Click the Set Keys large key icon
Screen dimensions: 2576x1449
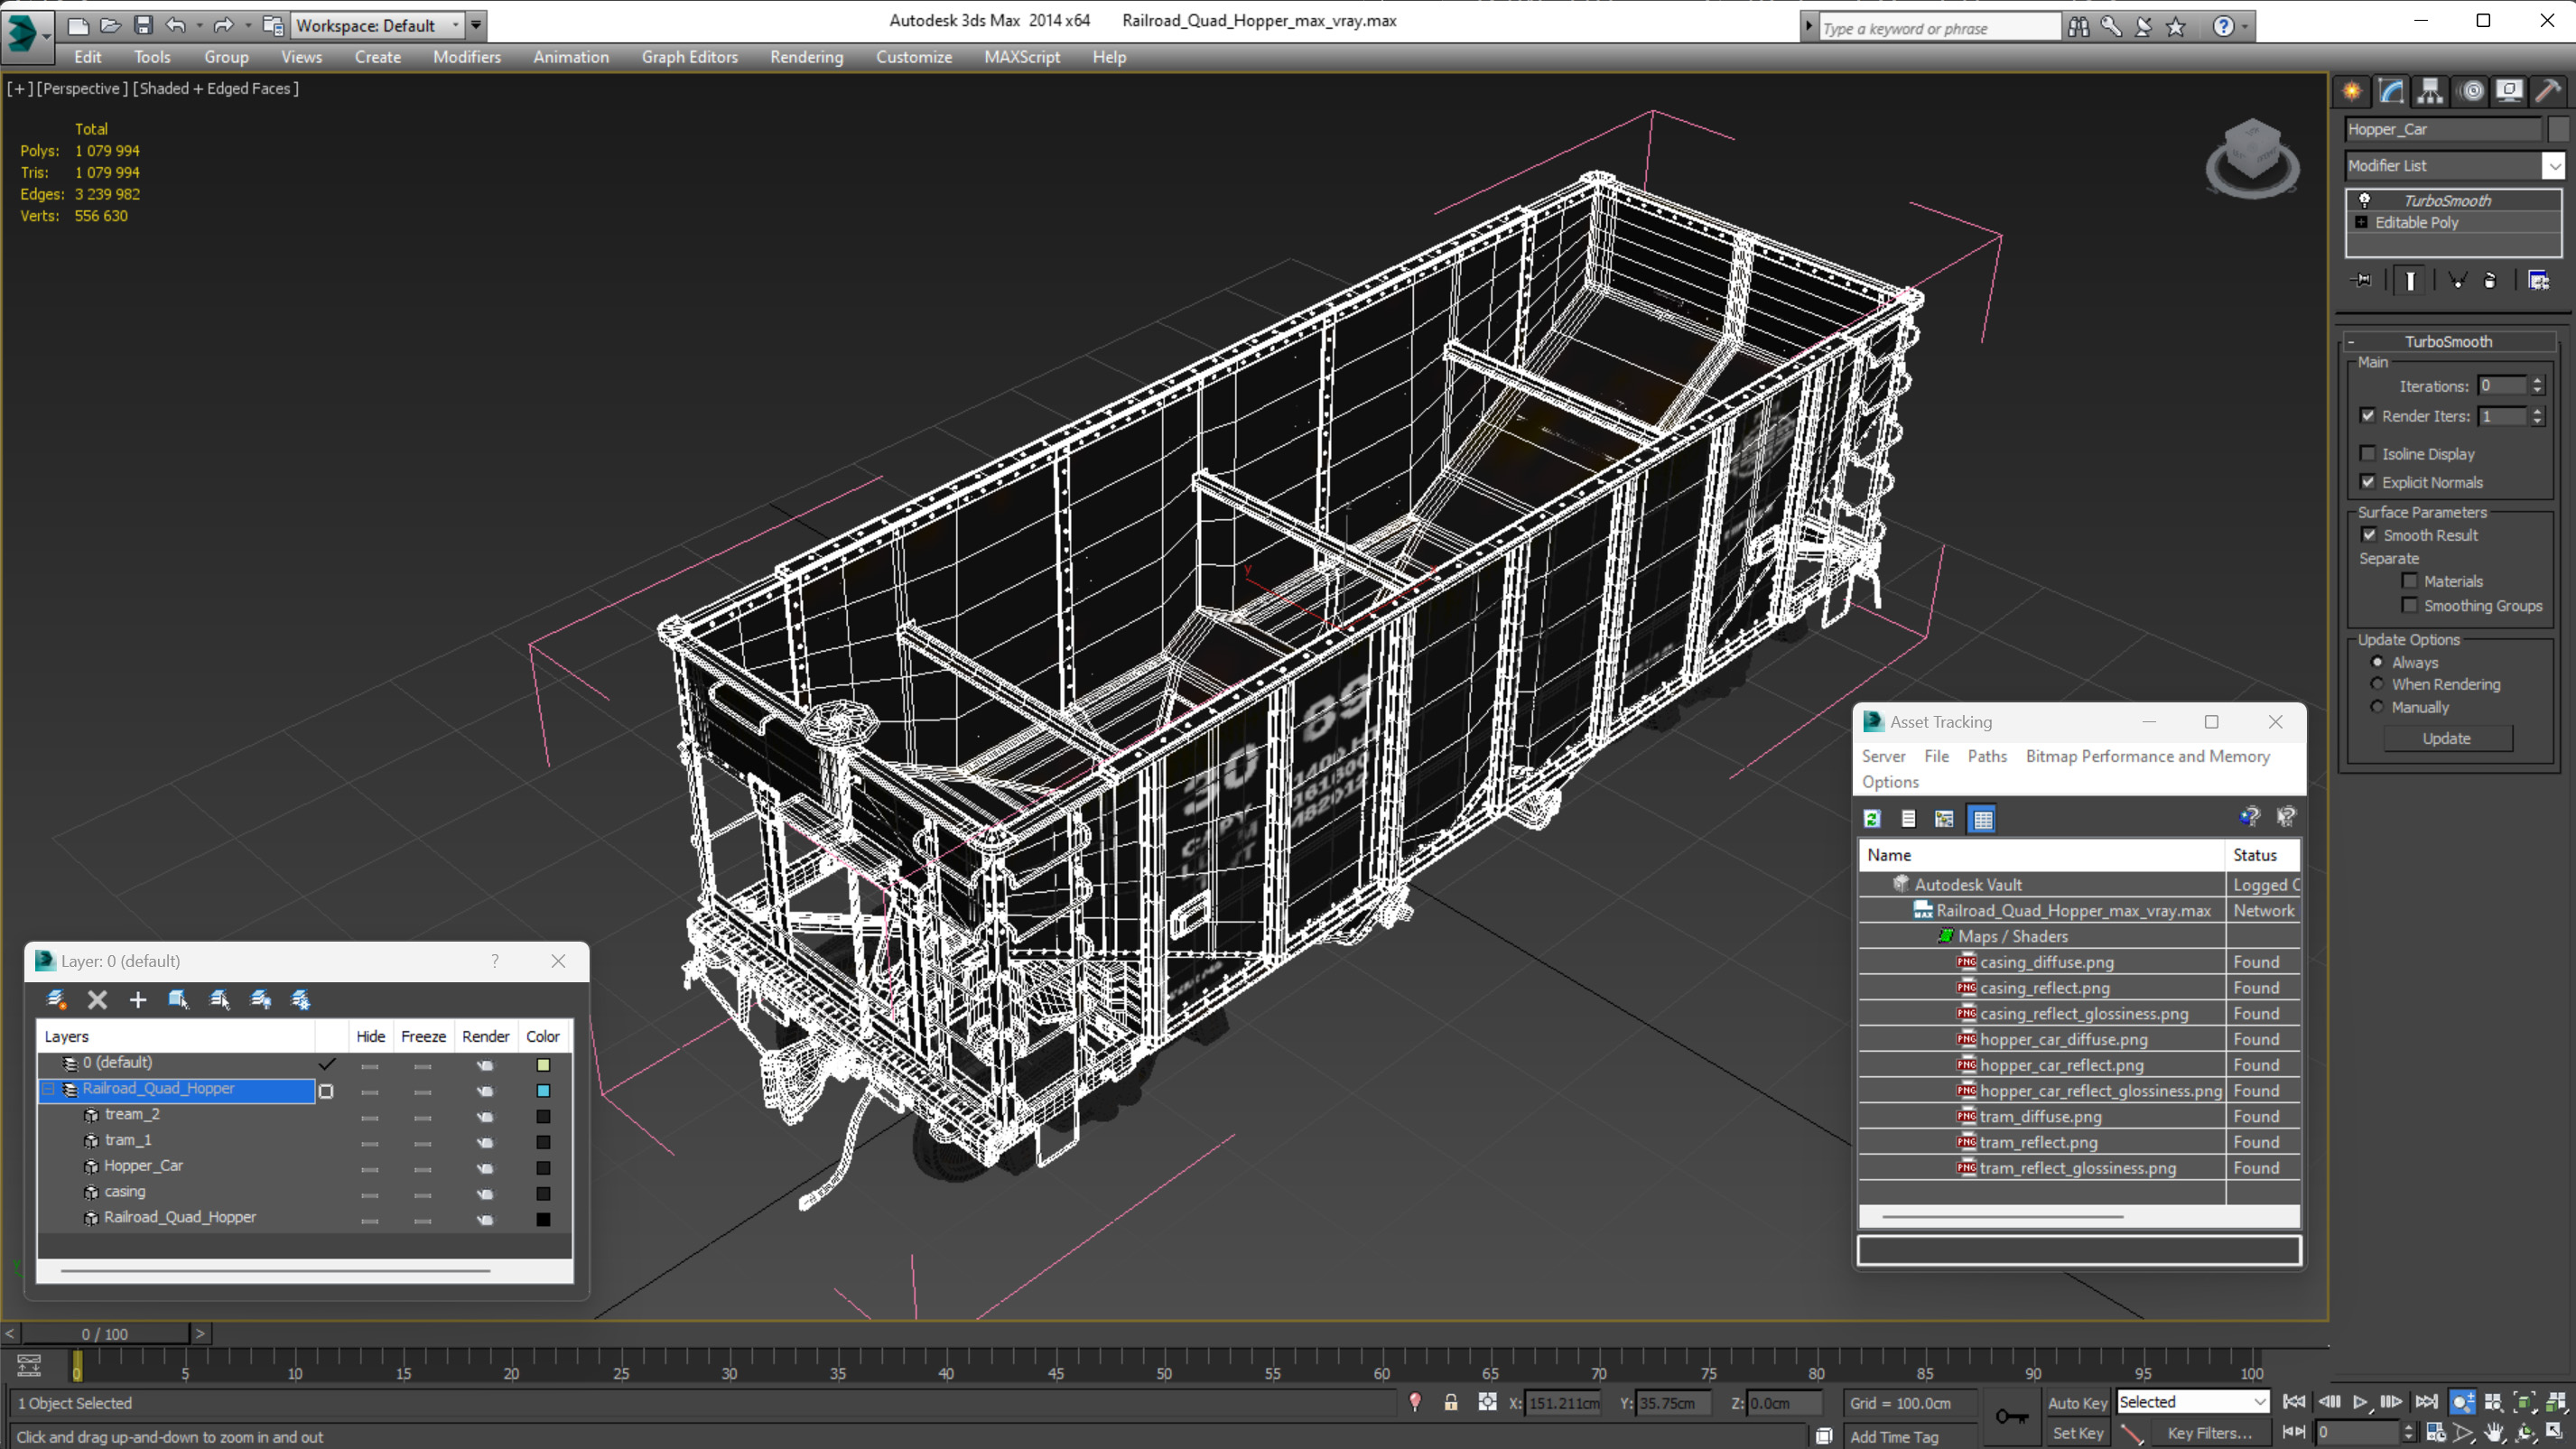[2011, 1416]
